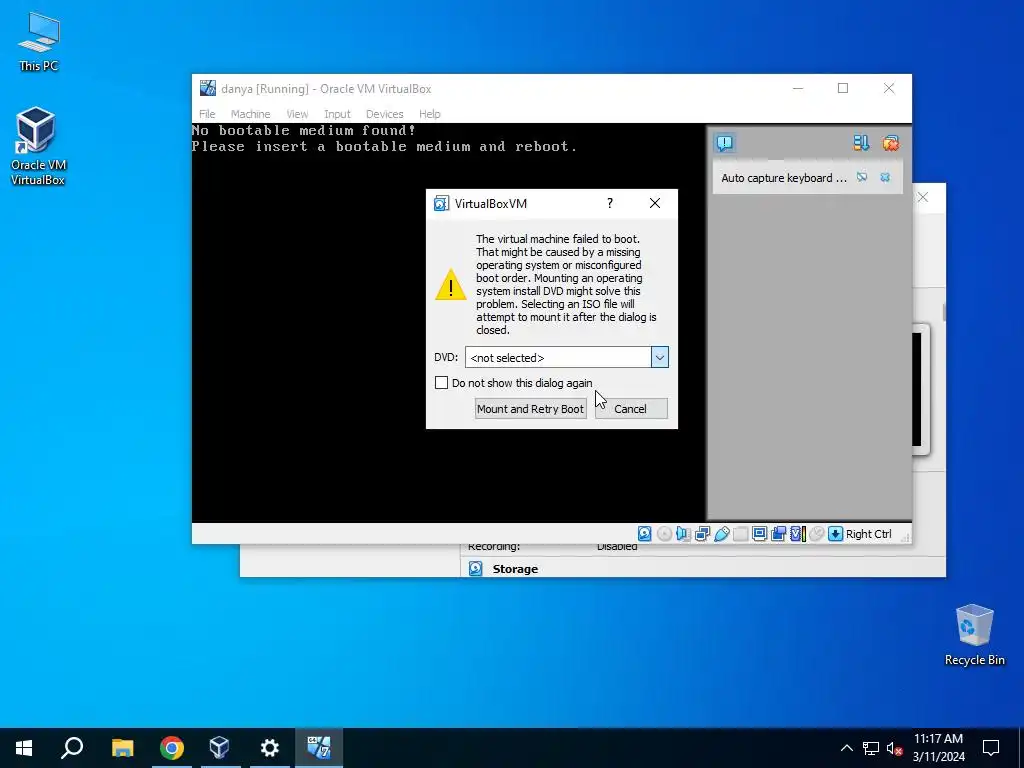This screenshot has width=1024, height=768.
Task: Click the Cancel button in dialog
Action: [631, 409]
